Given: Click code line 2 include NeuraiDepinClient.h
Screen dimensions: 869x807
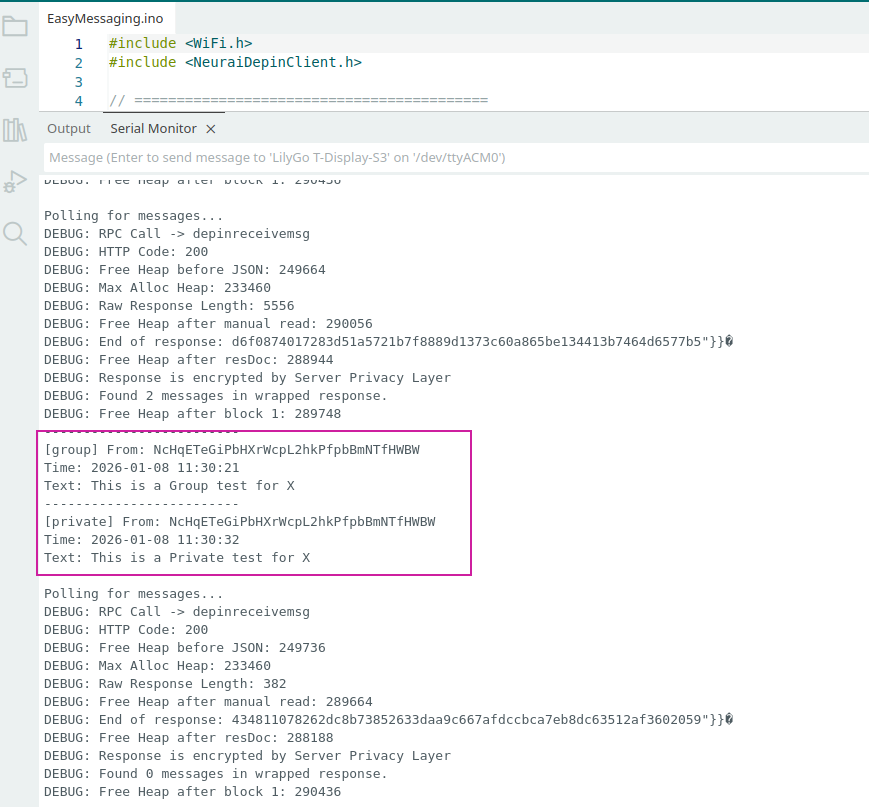Looking at the screenshot, I should [236, 62].
